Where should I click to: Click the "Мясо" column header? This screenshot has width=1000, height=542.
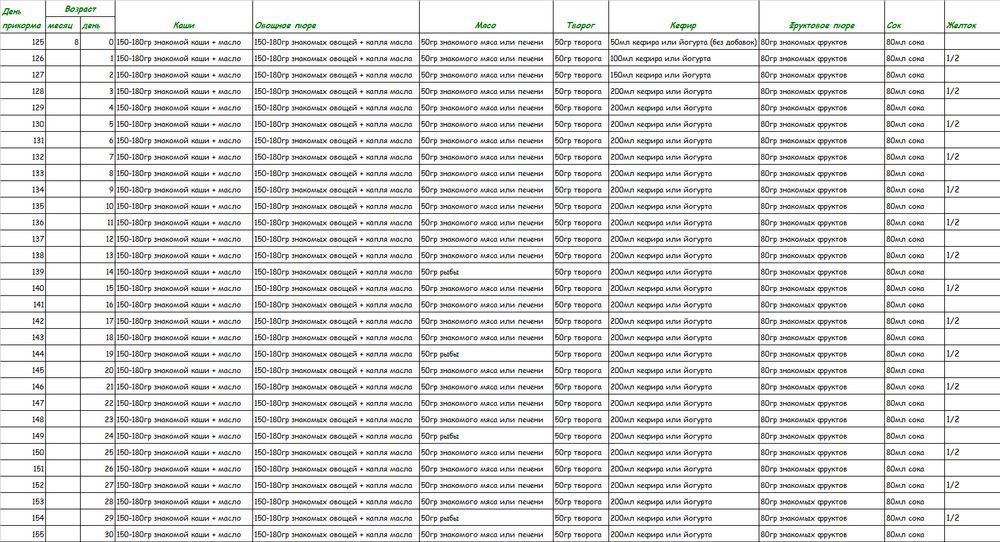(485, 24)
